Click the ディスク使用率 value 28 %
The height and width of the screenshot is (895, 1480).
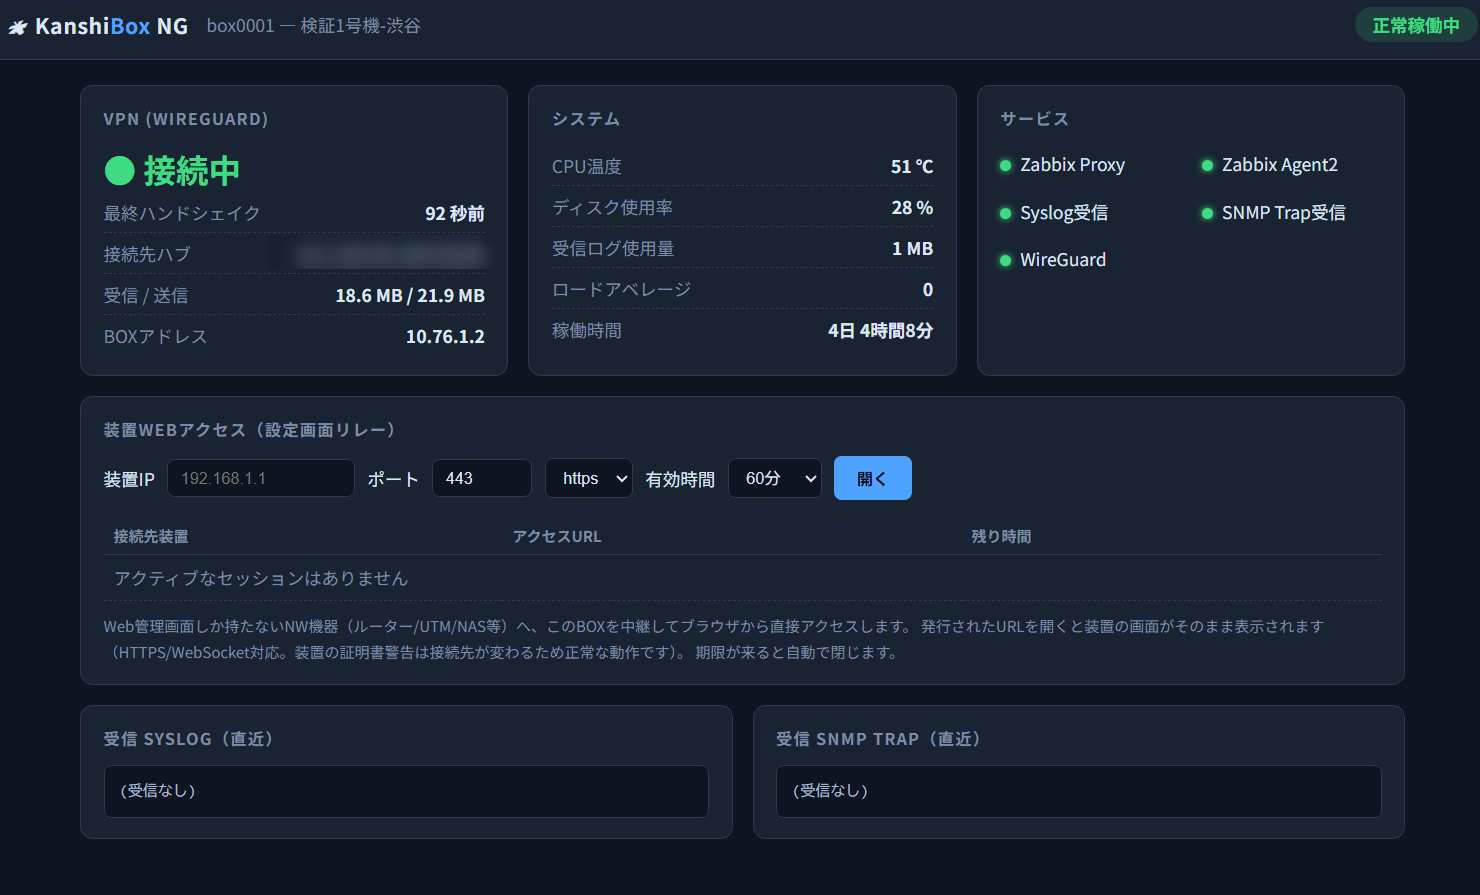point(912,208)
